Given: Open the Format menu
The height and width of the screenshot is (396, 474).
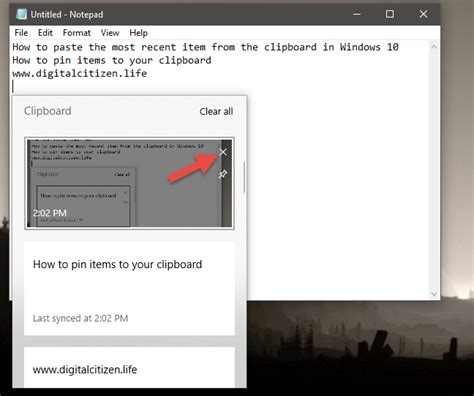Looking at the screenshot, I should (x=77, y=33).
